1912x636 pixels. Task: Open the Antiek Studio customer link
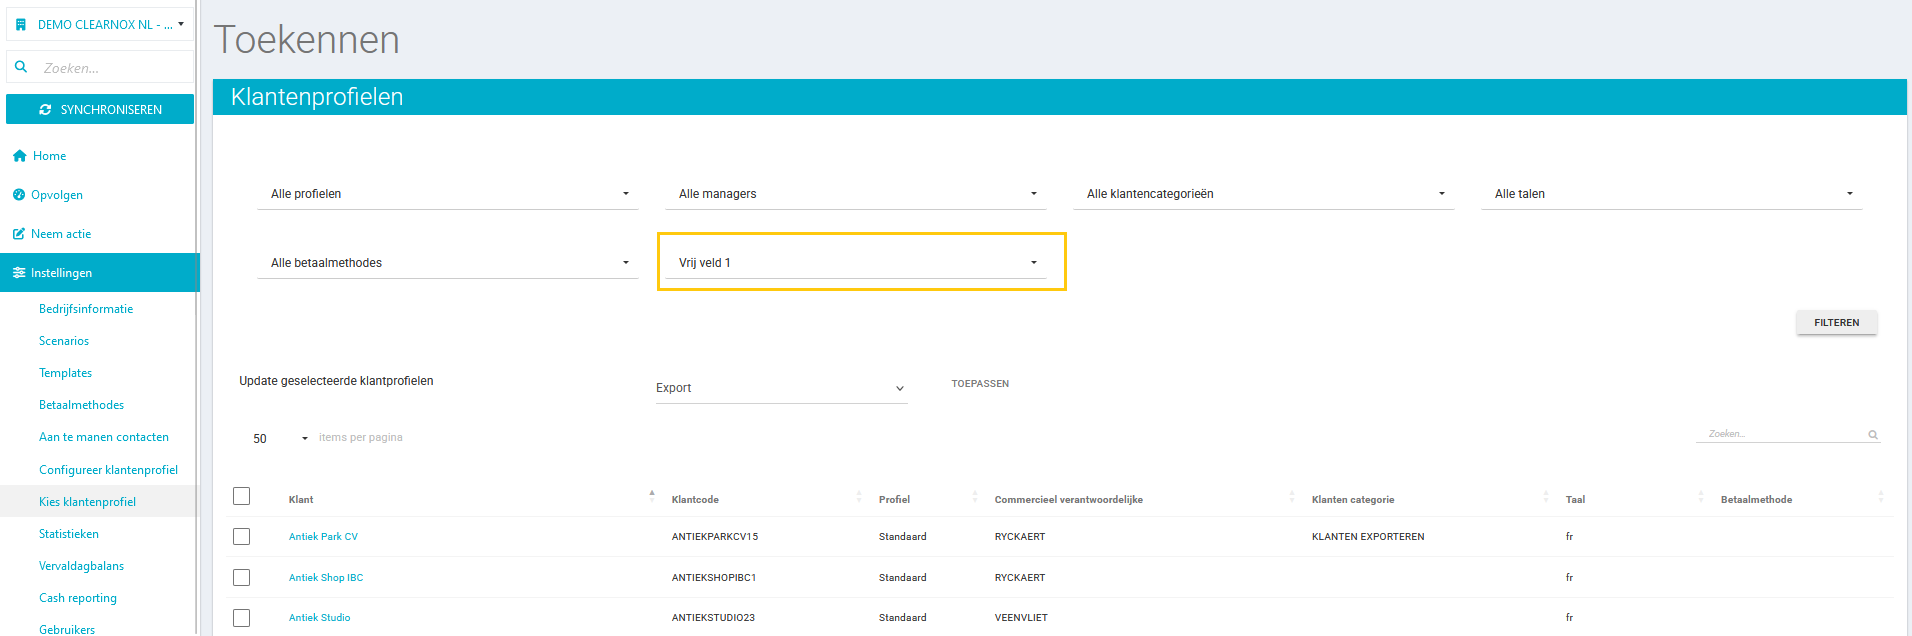point(319,618)
